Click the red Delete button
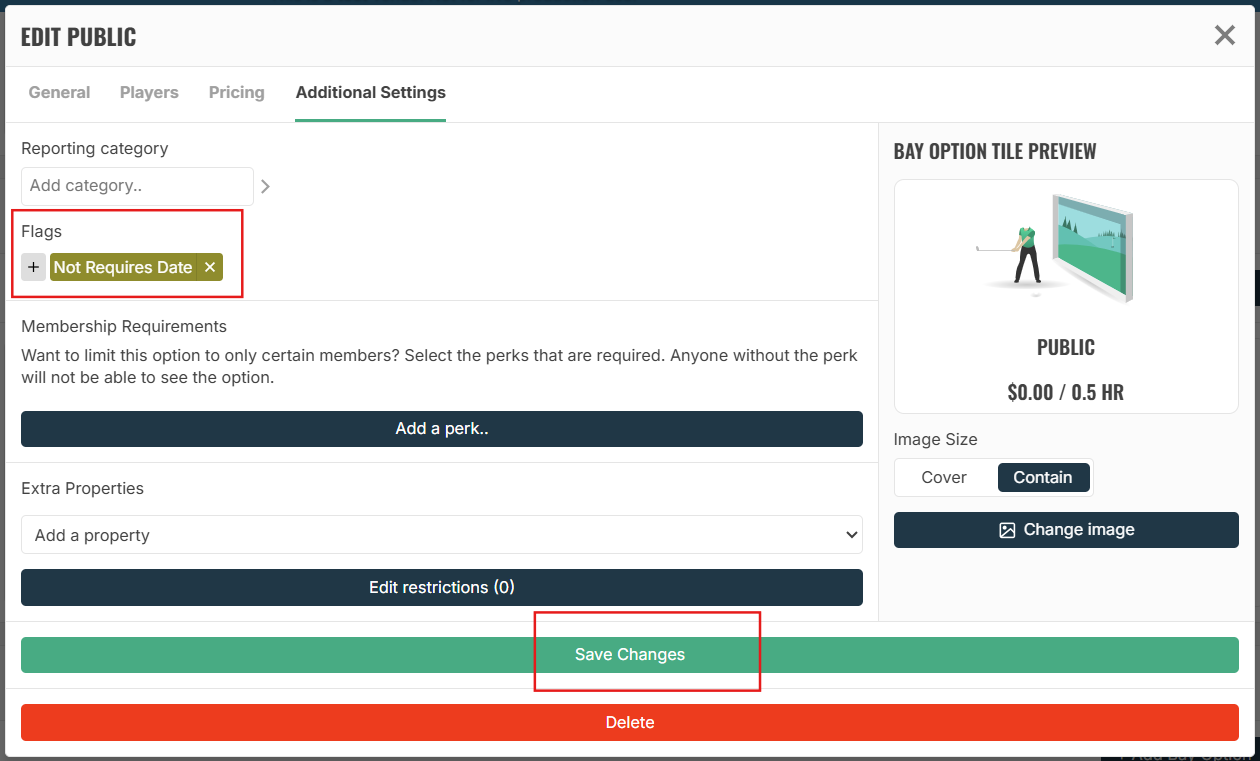Screen dimensions: 1260x761 pyautogui.click(x=630, y=722)
